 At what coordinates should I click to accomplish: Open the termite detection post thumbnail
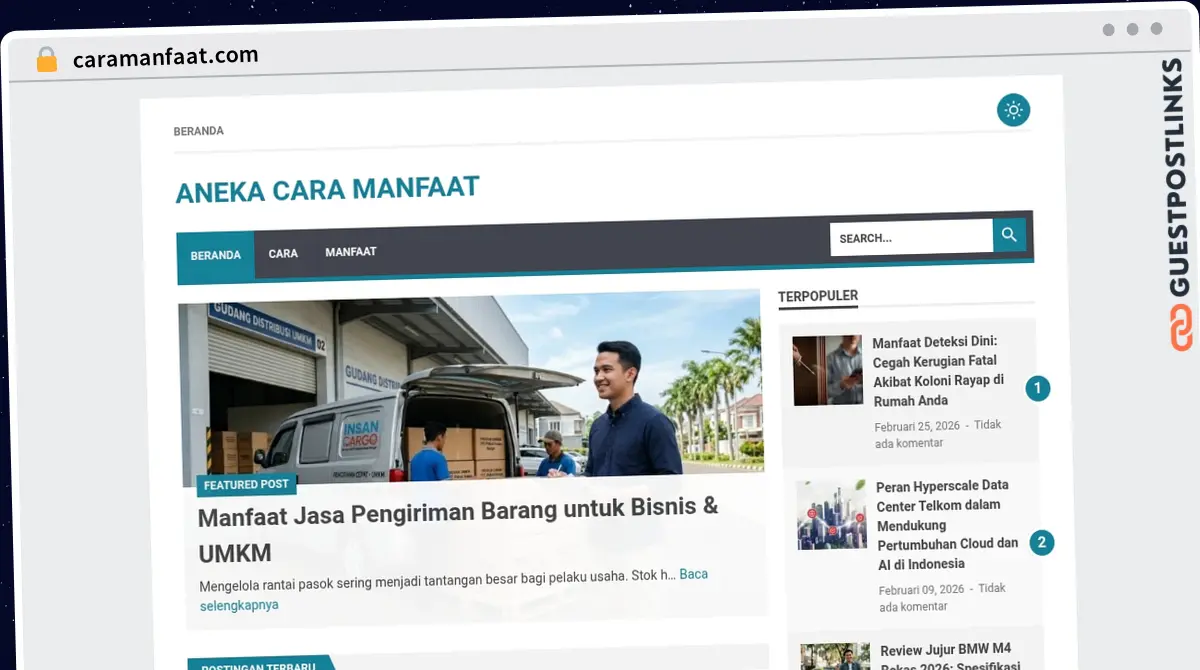pyautogui.click(x=828, y=370)
